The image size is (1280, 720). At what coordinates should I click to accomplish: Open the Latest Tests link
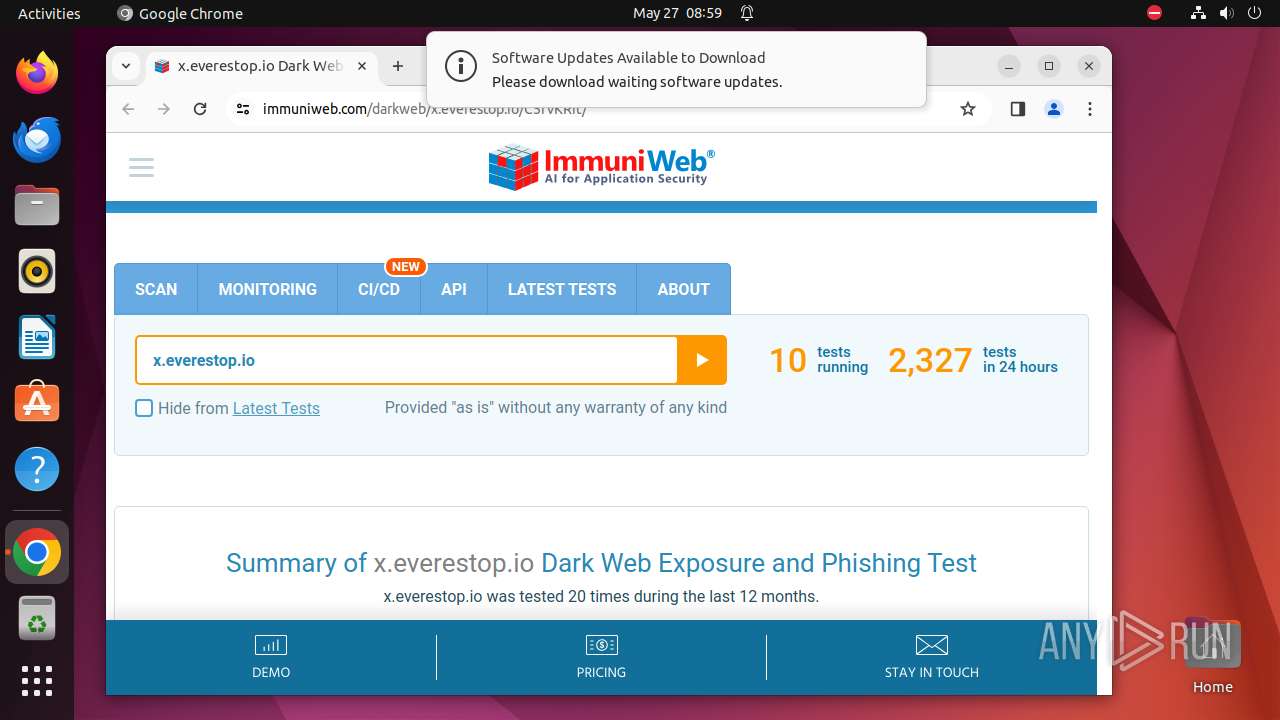tap(276, 408)
